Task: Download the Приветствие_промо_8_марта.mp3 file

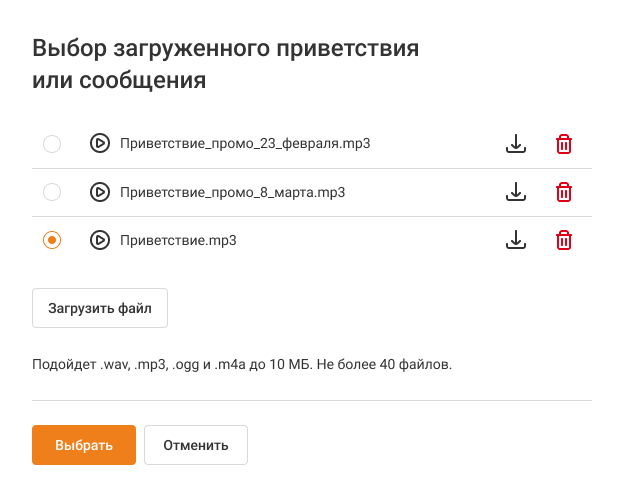Action: point(515,192)
